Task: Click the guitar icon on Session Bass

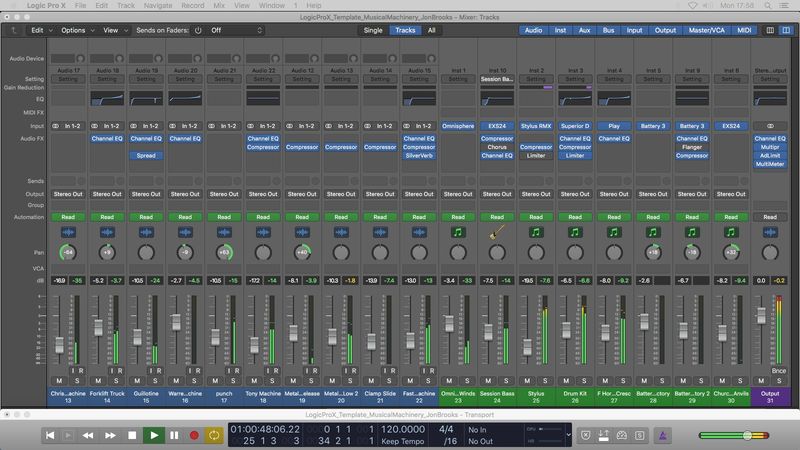Action: (497, 232)
